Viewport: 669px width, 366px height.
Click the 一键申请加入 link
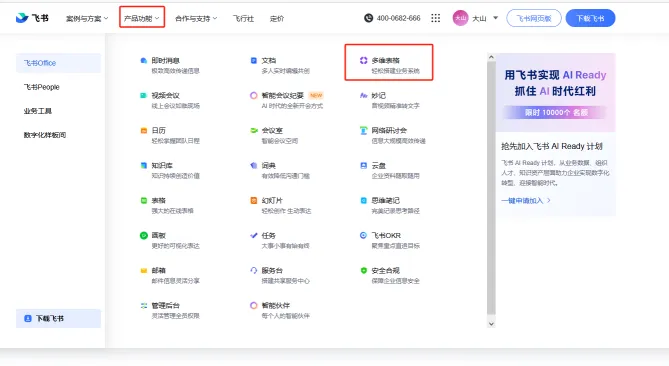pyautogui.click(x=526, y=200)
